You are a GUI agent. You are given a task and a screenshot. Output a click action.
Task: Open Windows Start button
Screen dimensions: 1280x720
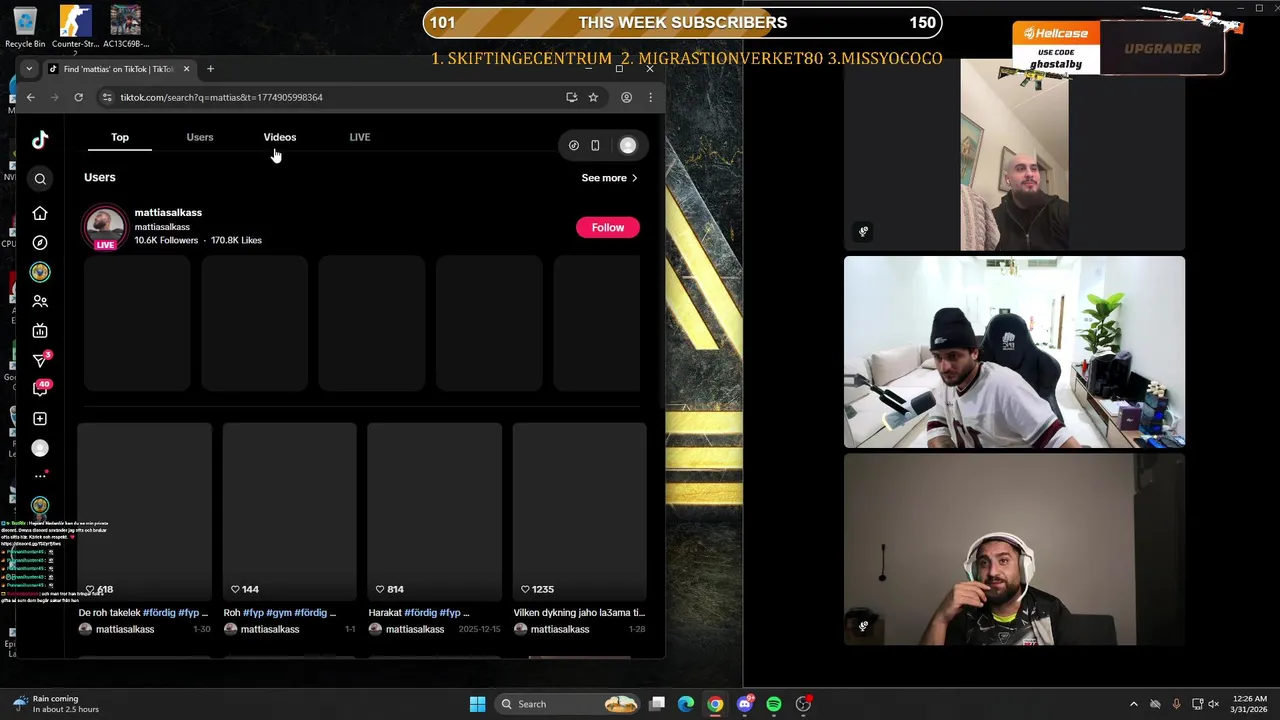[477, 704]
